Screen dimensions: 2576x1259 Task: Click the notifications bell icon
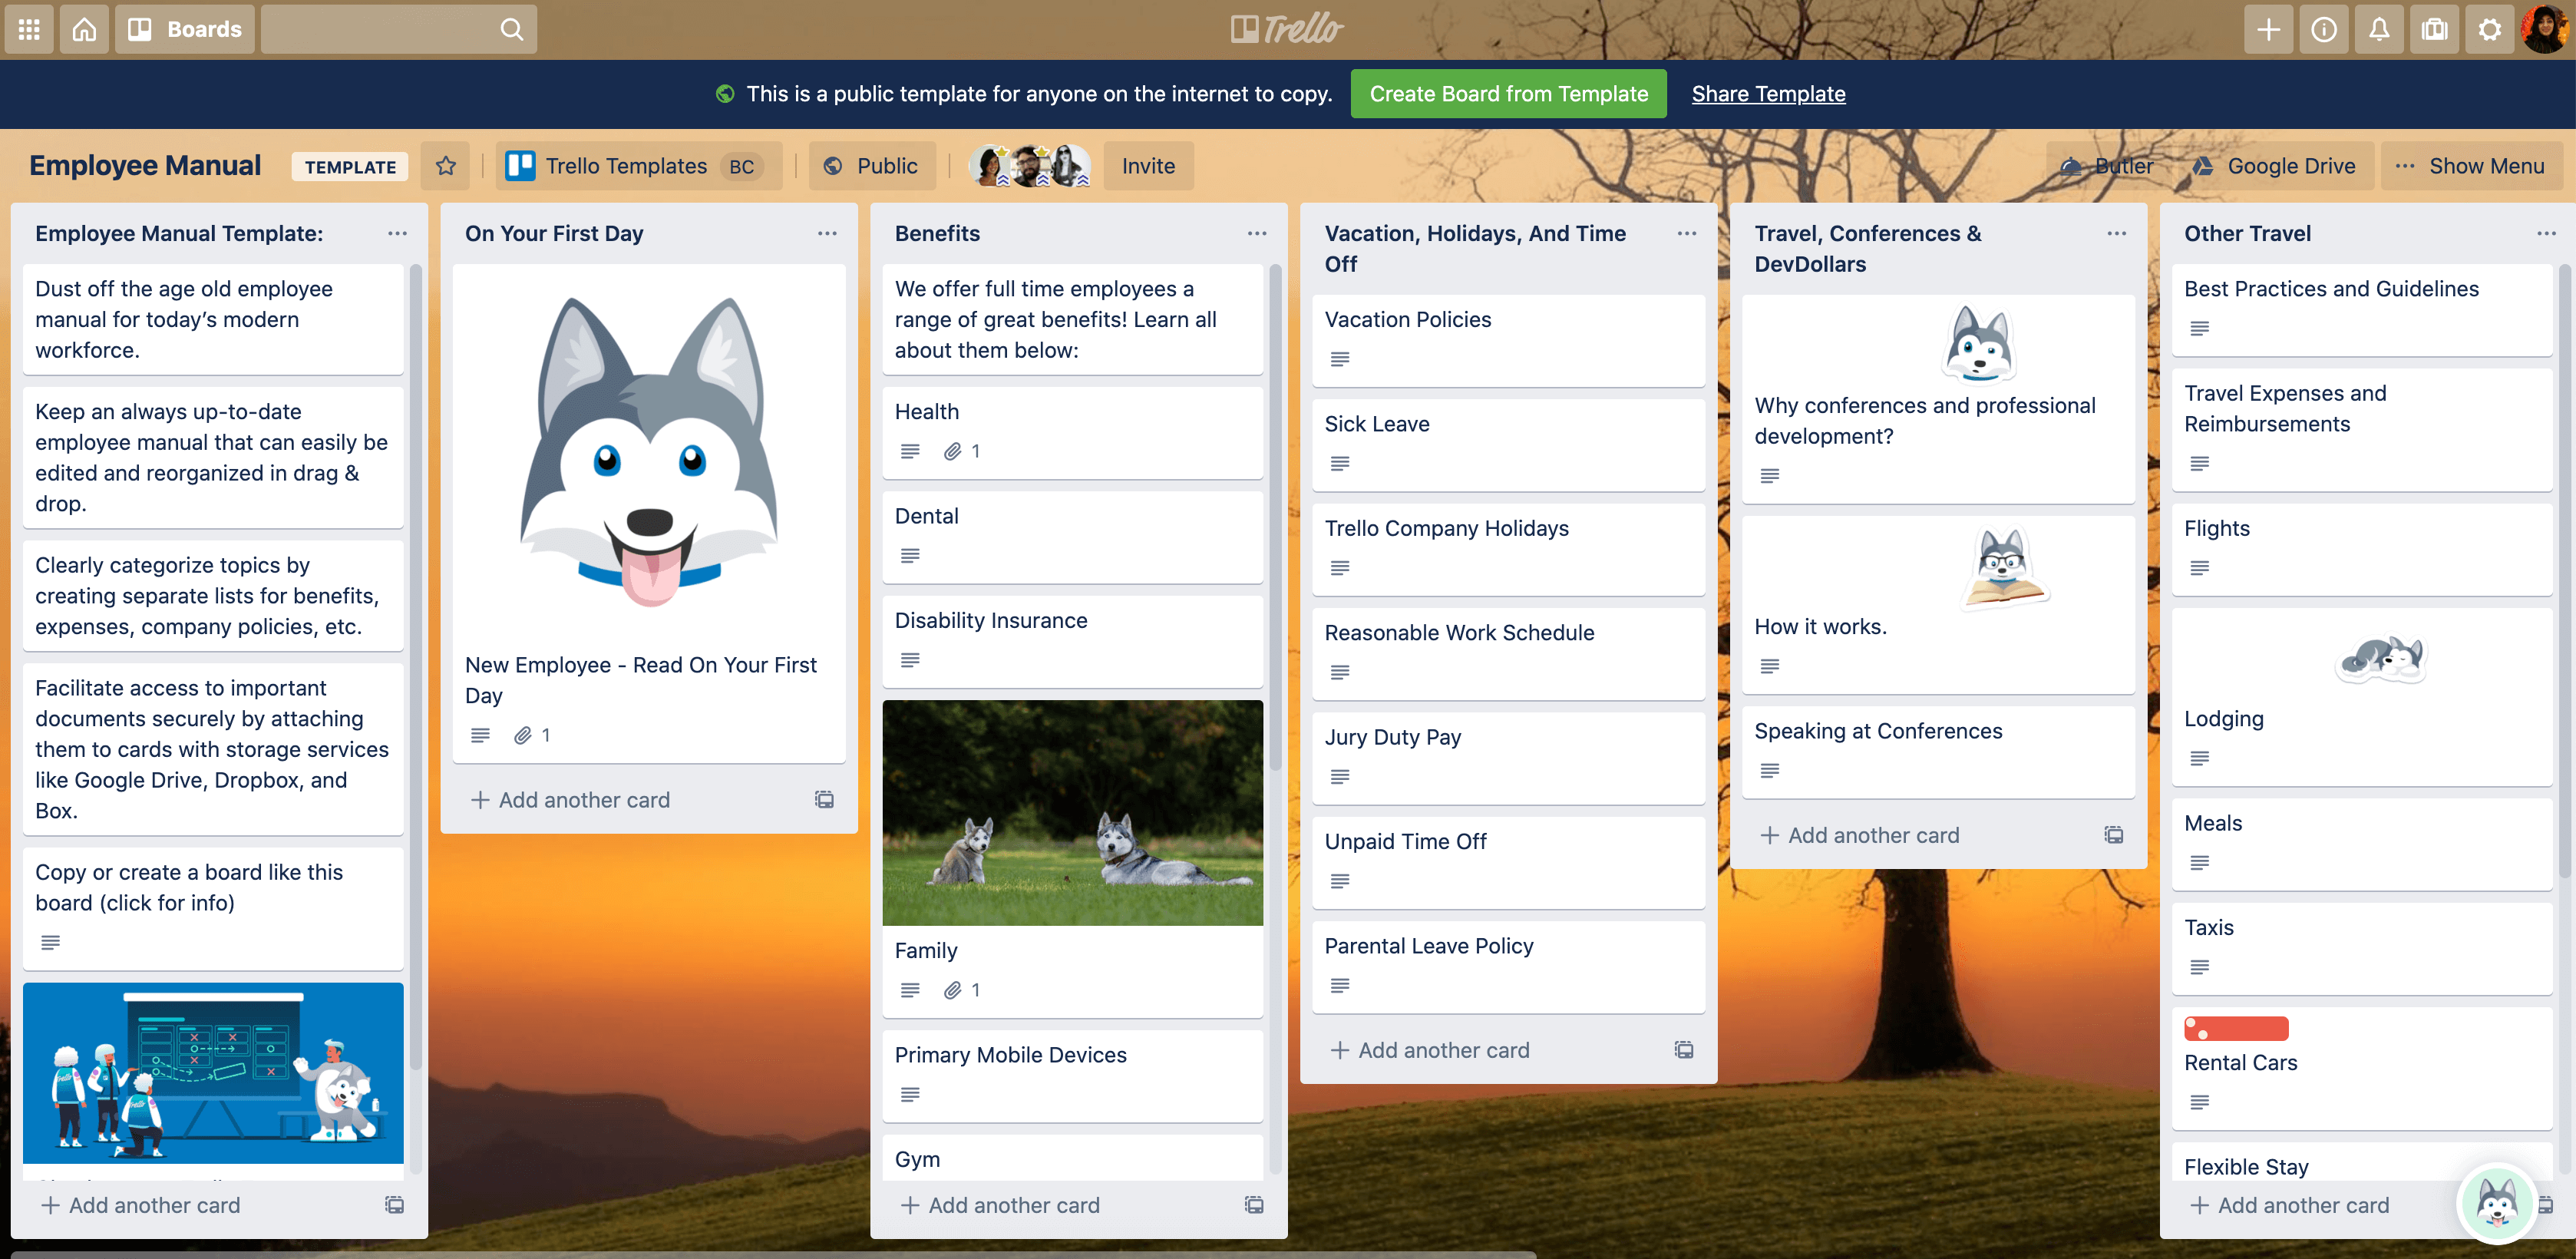(2379, 28)
